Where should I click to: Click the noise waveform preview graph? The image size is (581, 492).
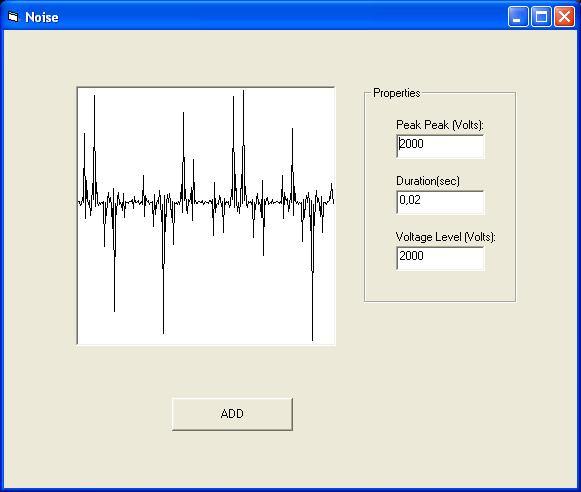(206, 216)
